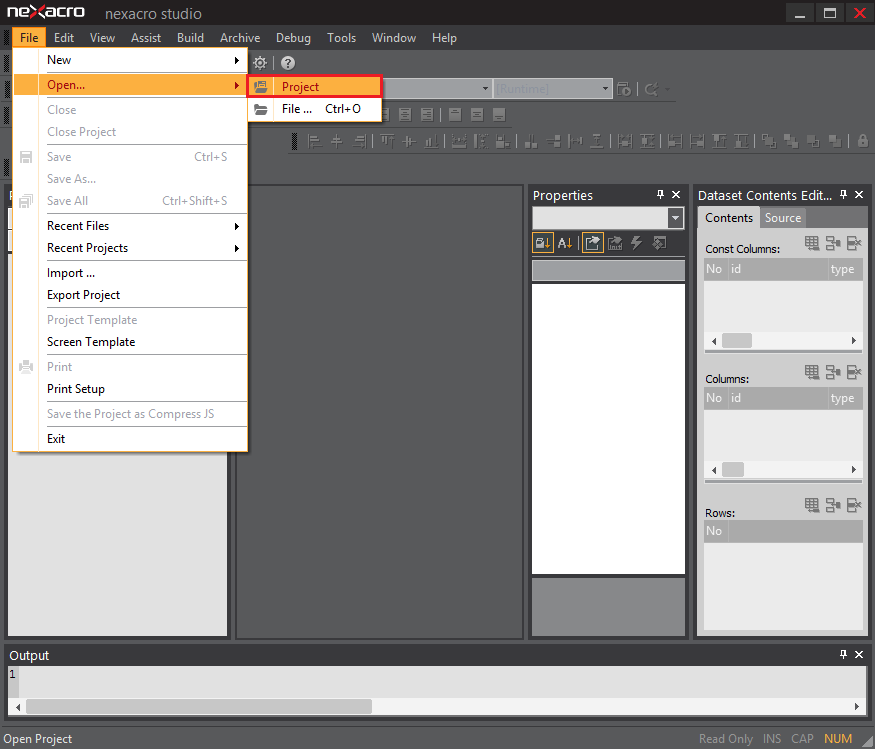Image resolution: width=875 pixels, height=749 pixels.
Task: Delete row icon in Rows section
Action: point(854,505)
